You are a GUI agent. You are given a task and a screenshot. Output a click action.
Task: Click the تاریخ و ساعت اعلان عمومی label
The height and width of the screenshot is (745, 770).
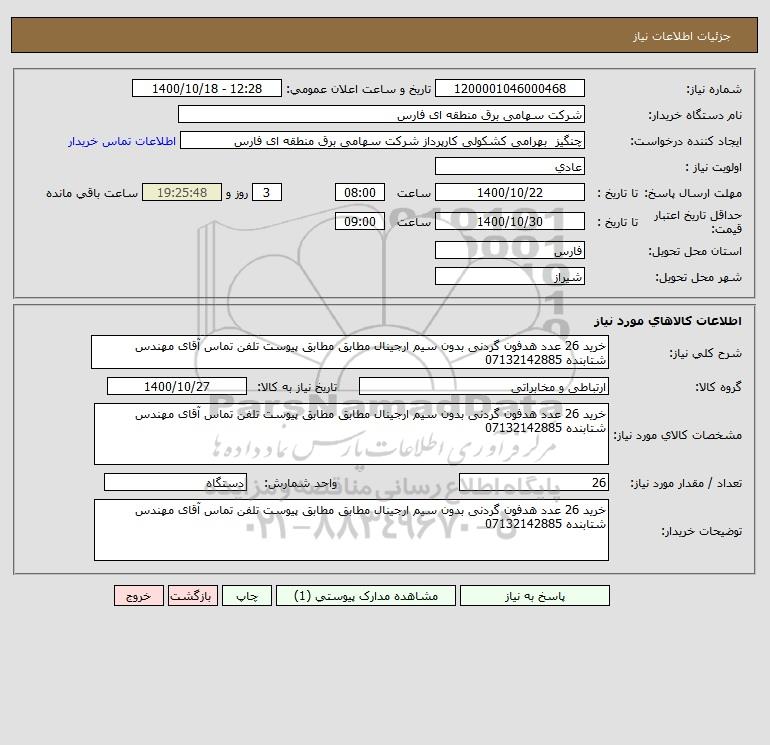coord(358,89)
